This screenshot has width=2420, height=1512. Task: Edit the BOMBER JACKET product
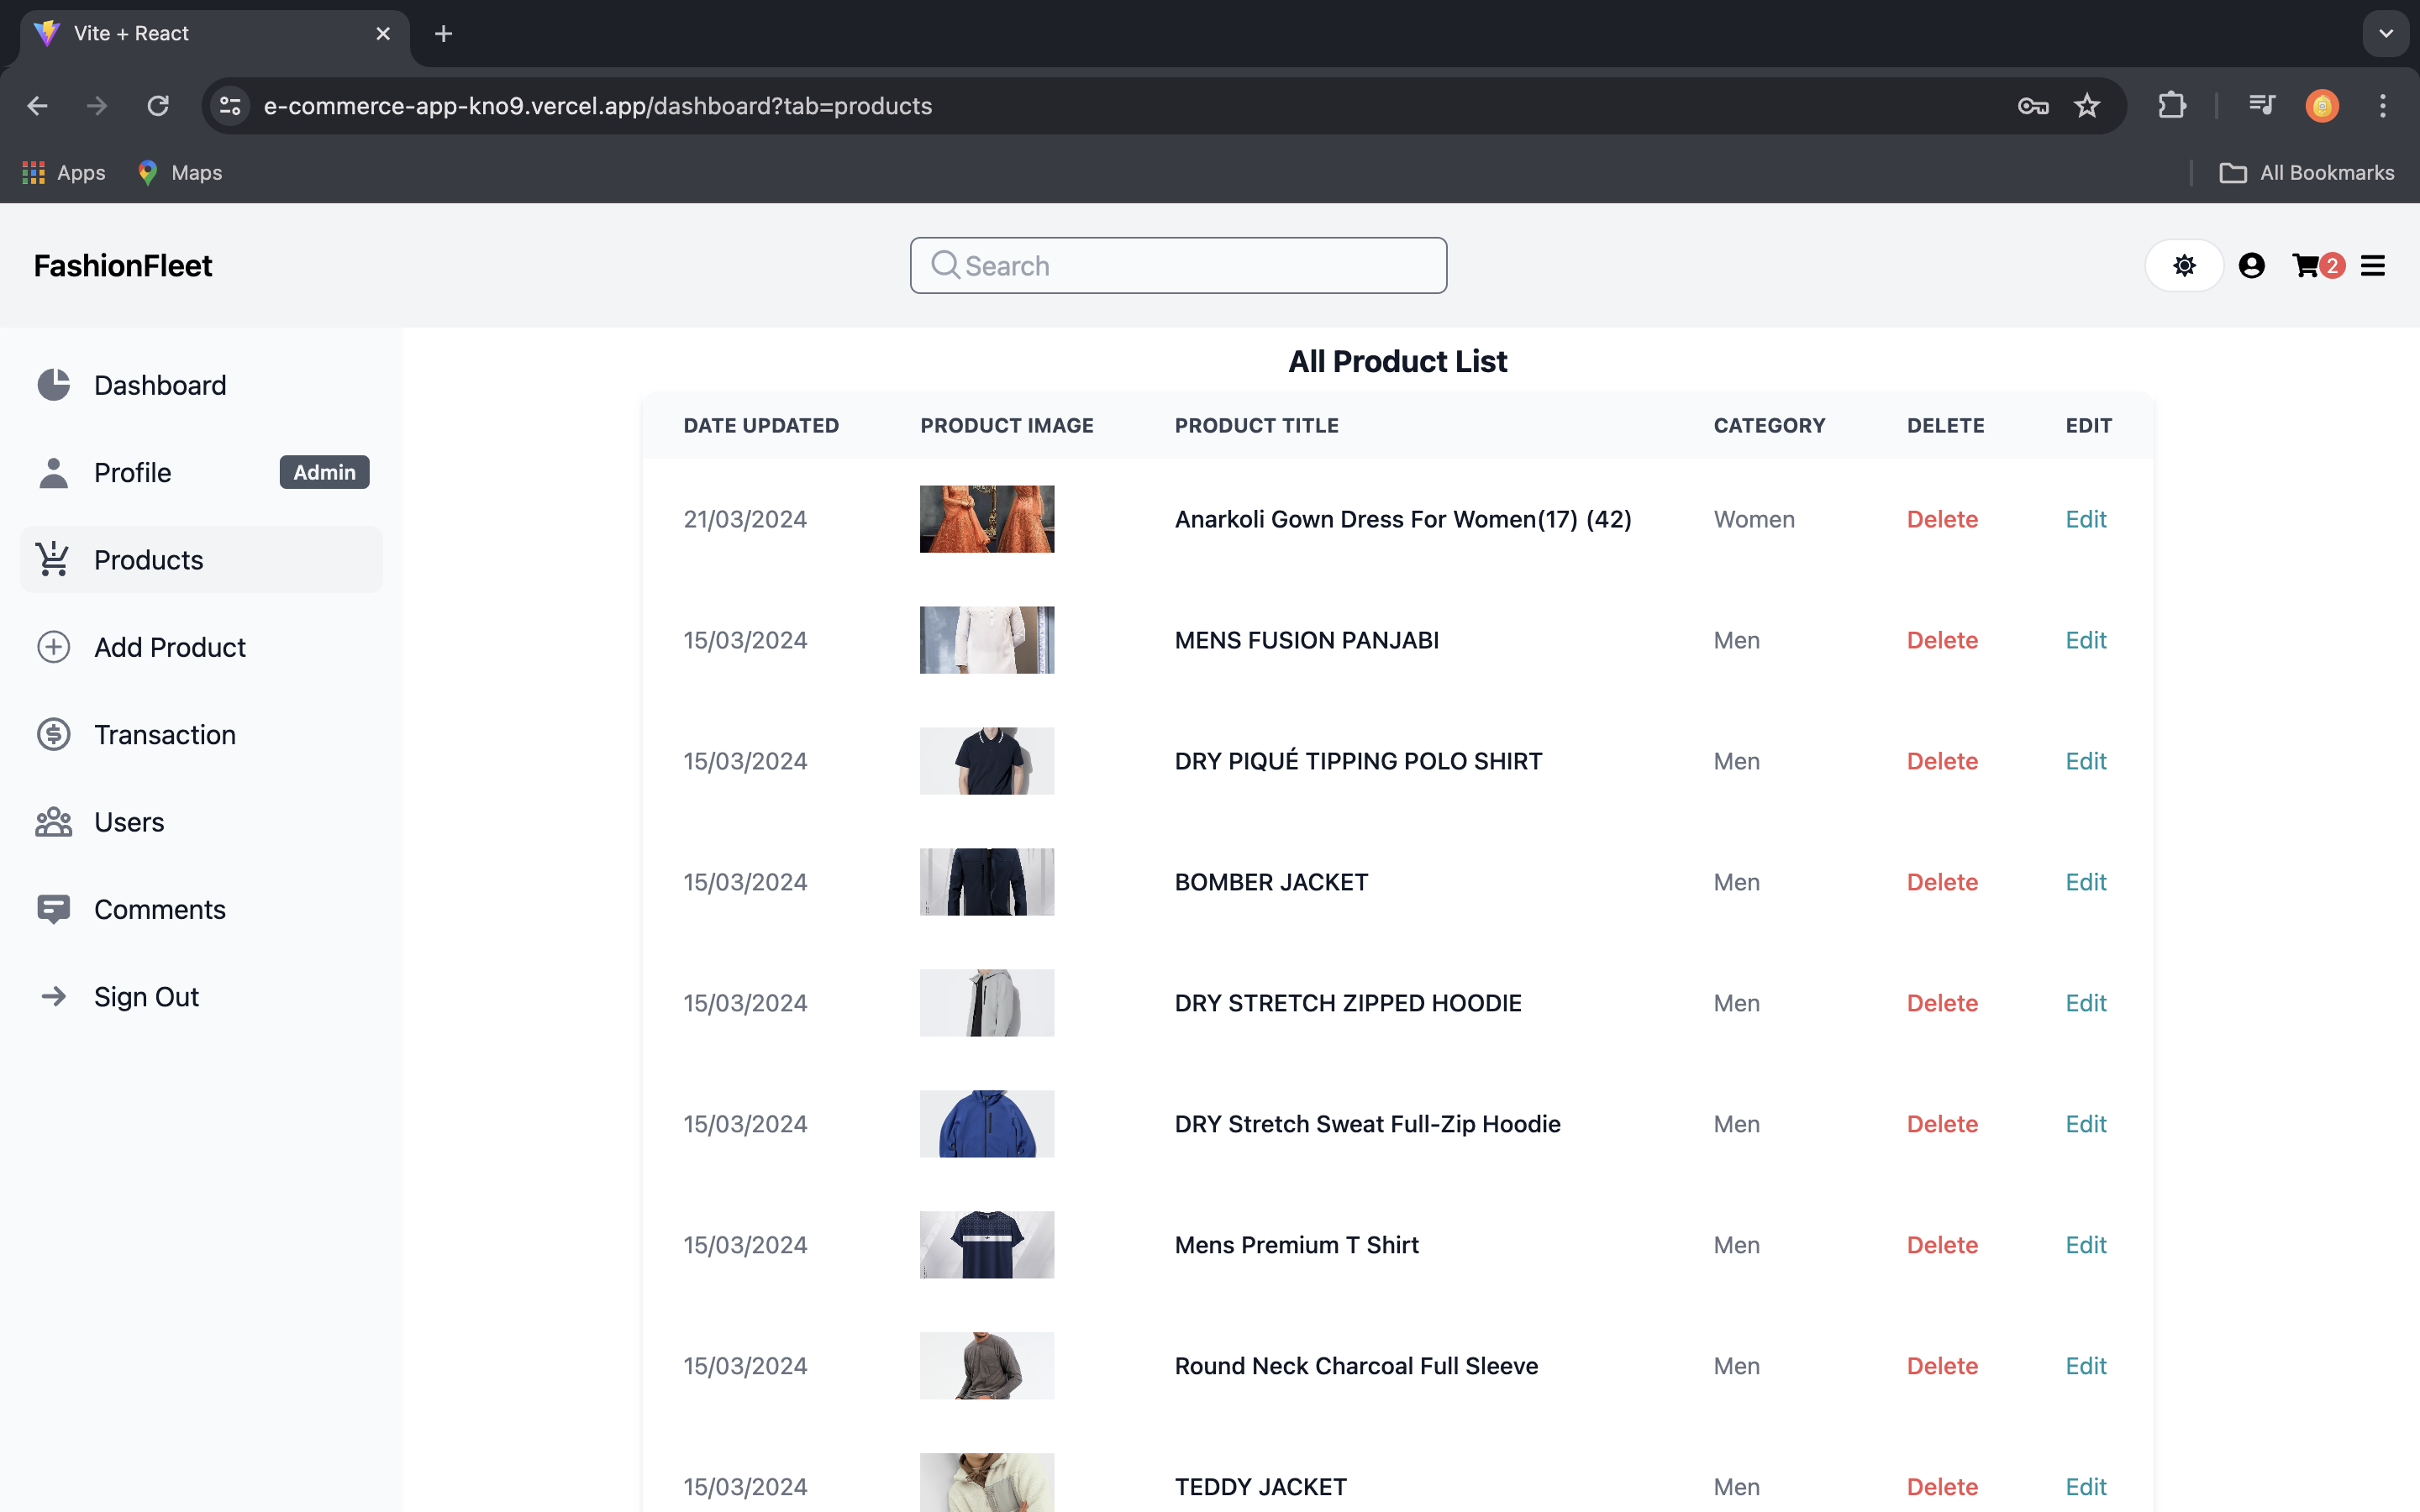(x=2086, y=882)
